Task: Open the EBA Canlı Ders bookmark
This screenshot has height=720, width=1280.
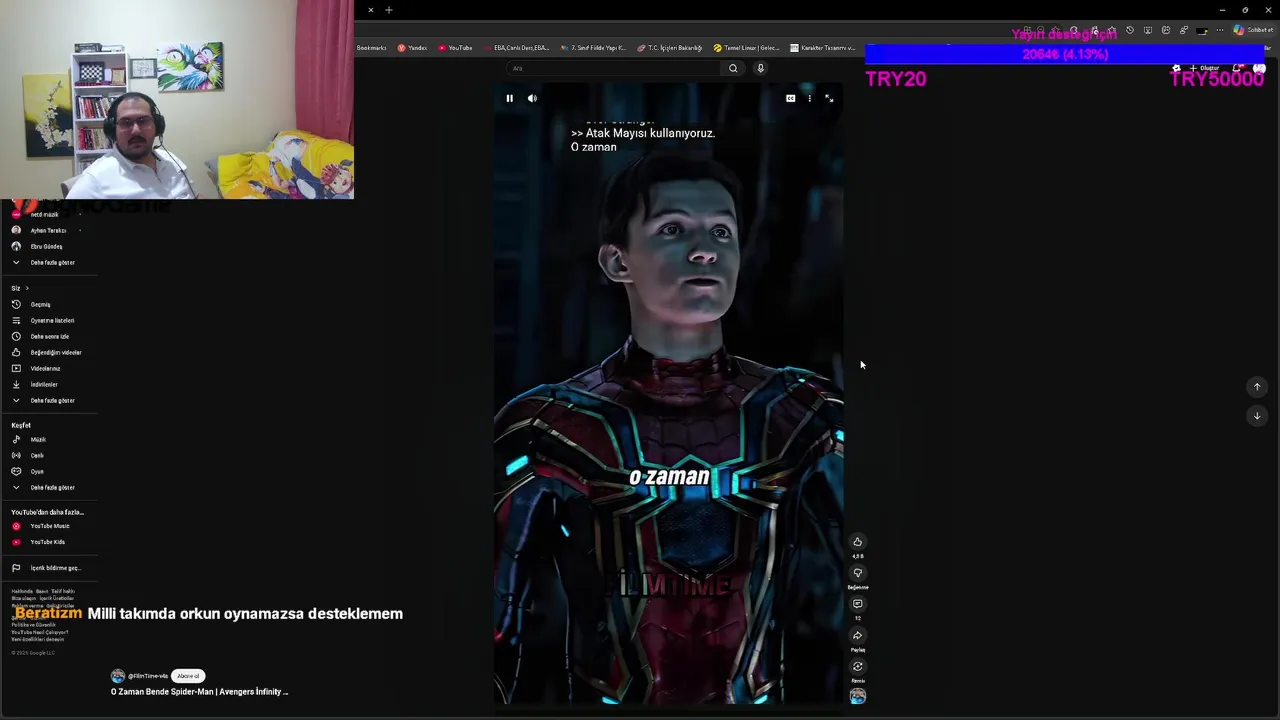Action: click(x=516, y=48)
